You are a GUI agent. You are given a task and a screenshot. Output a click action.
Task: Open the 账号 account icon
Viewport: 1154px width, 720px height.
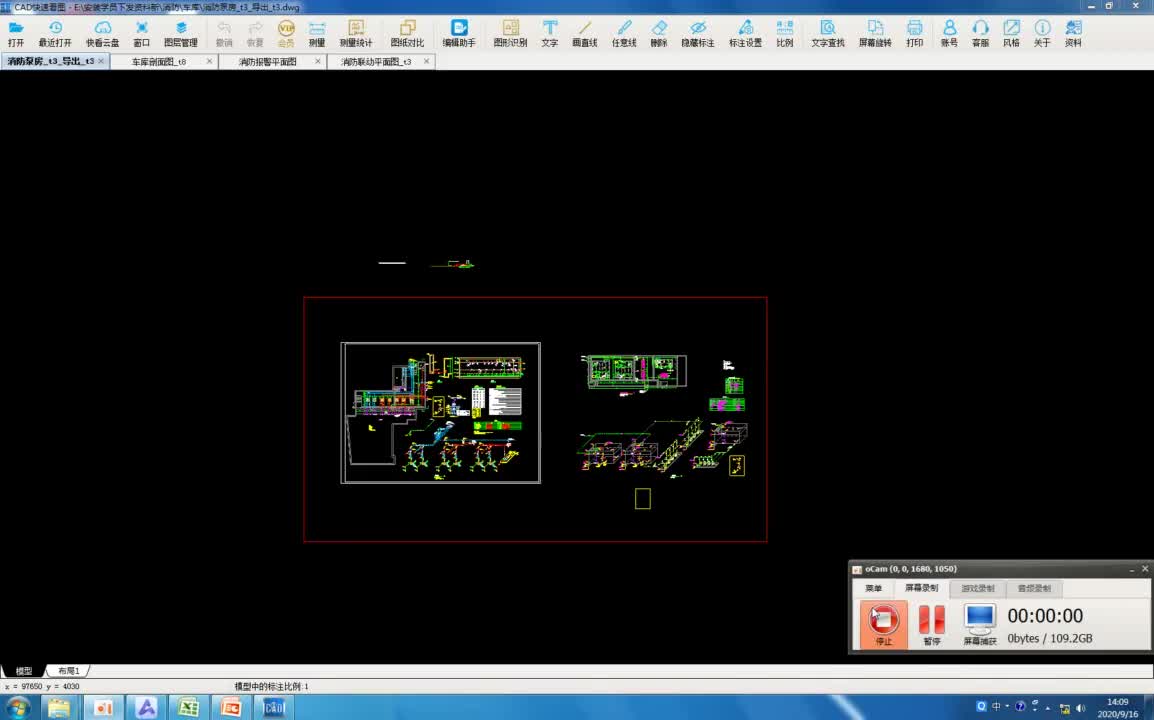point(949,34)
